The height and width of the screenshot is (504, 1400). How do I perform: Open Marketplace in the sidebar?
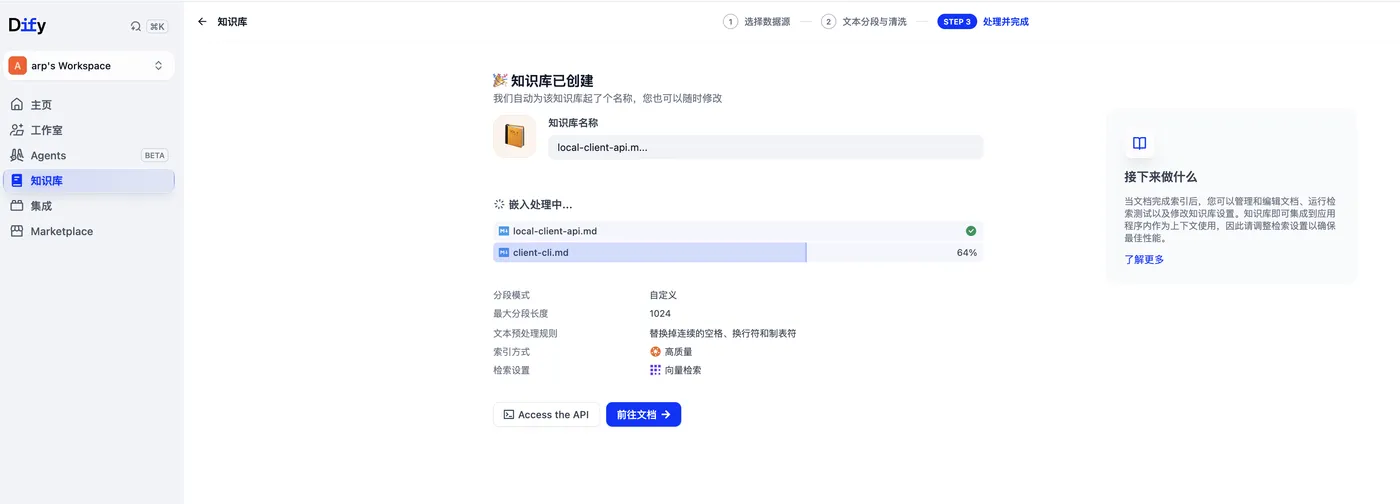89,231
